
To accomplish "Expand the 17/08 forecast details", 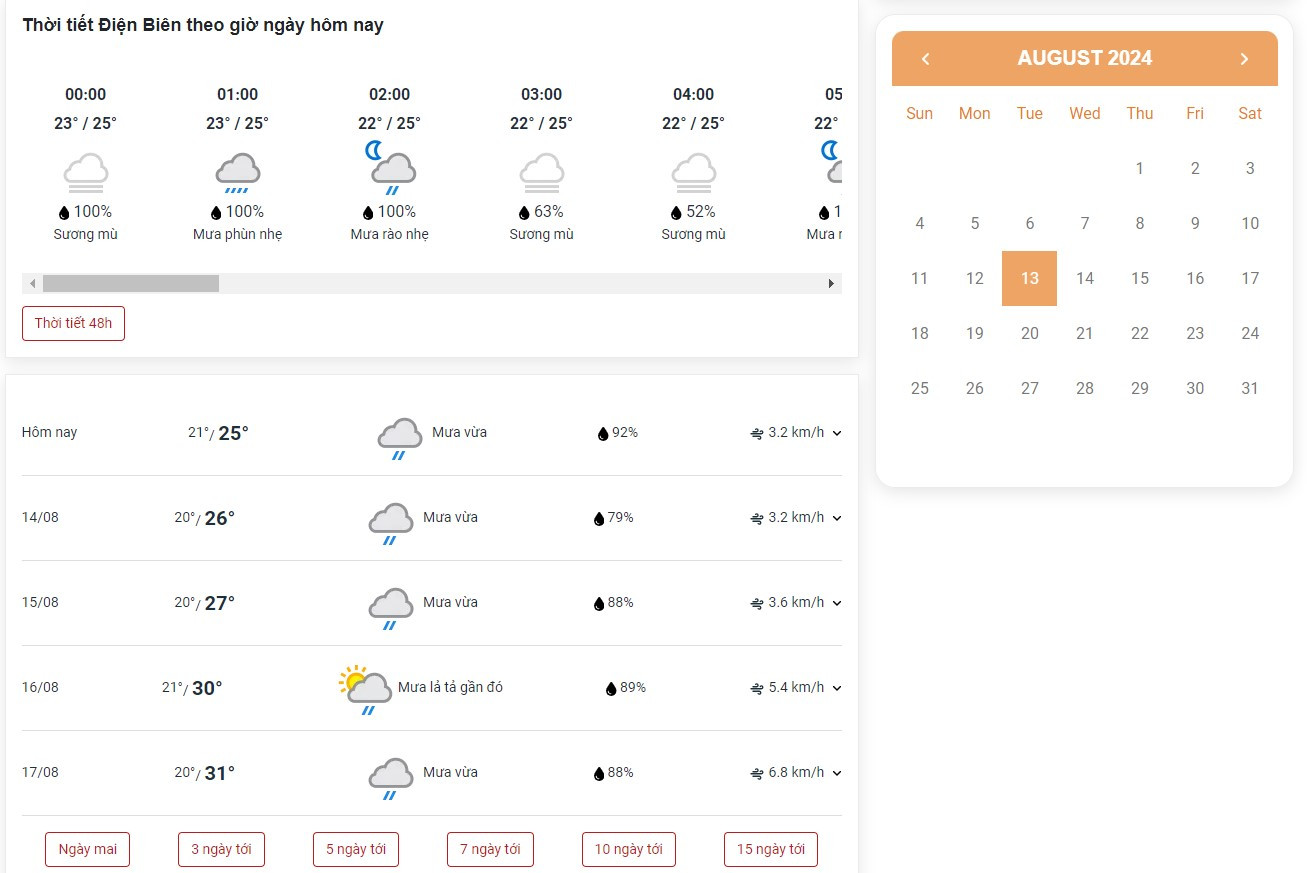I will 837,774.
